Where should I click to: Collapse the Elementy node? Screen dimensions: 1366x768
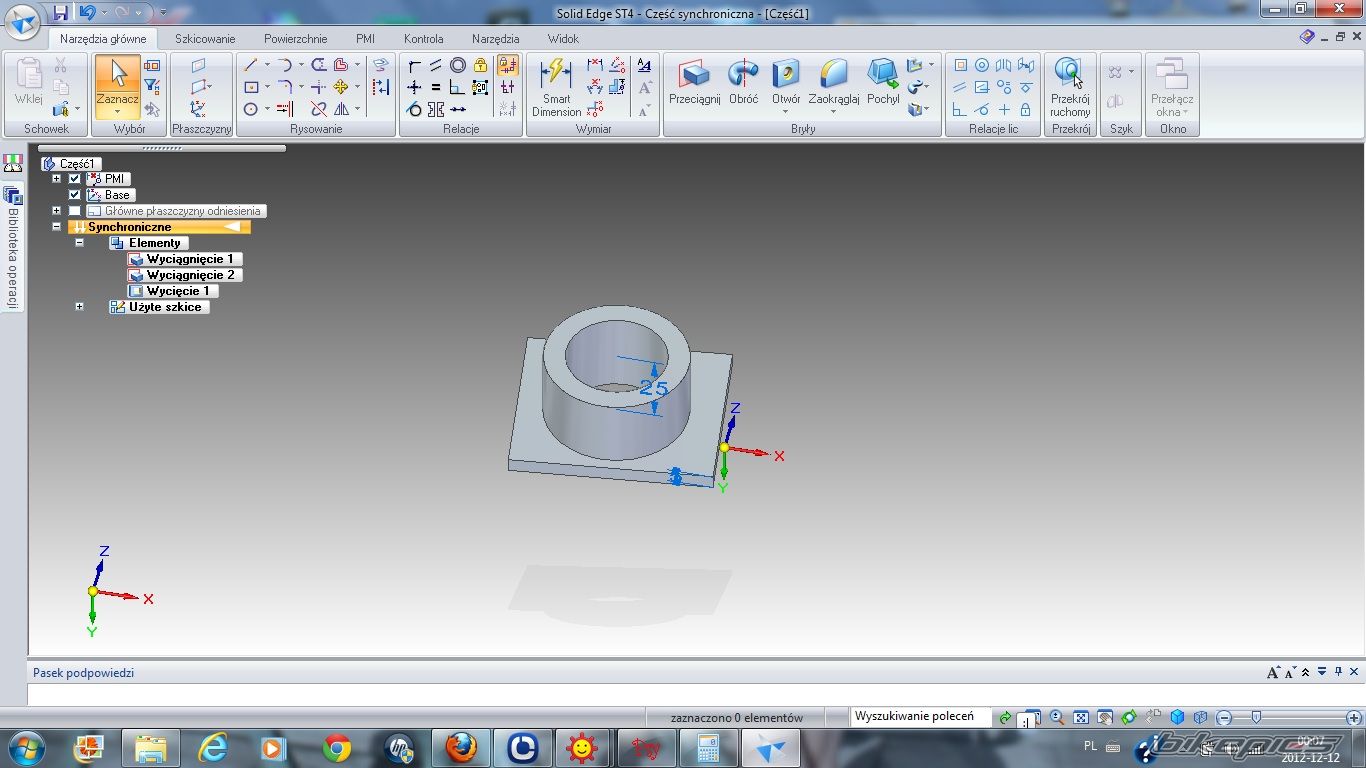coord(79,243)
